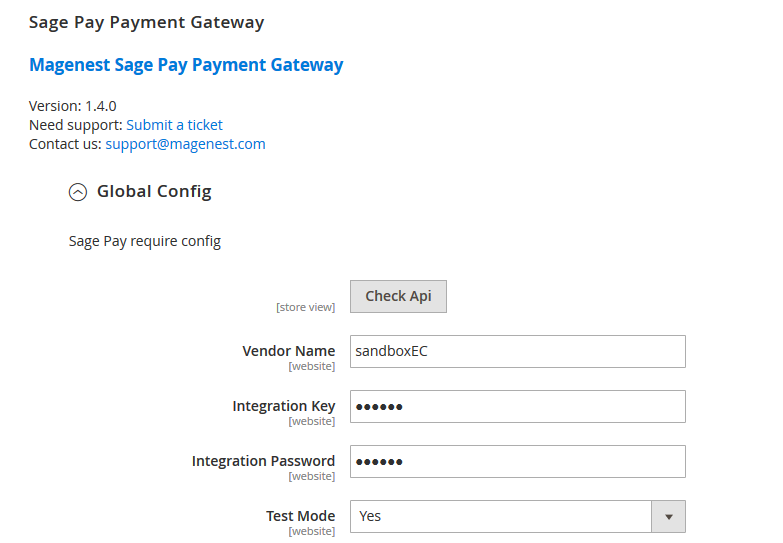Click the Global Config section heading
This screenshot has width=783, height=543.
pos(154,191)
